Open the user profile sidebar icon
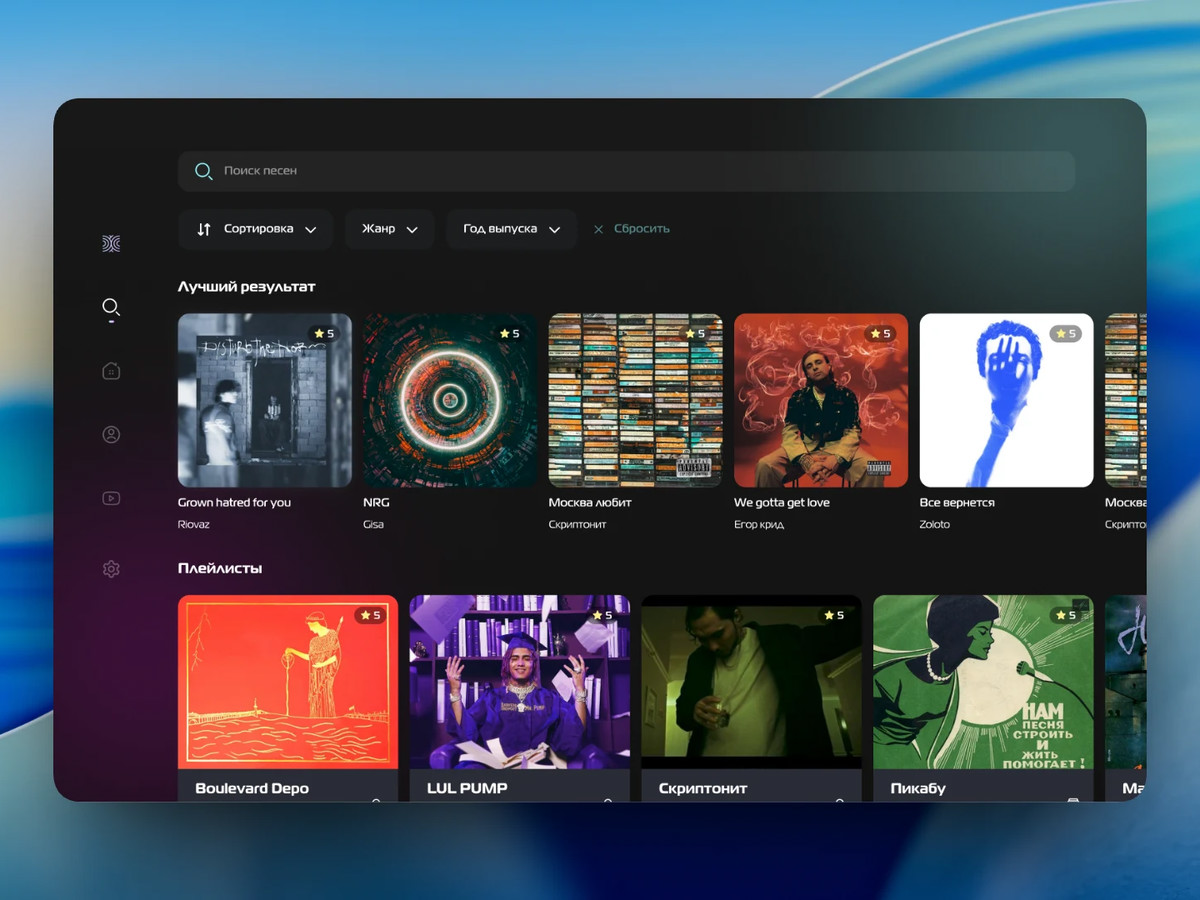The height and width of the screenshot is (900, 1200). pos(111,435)
